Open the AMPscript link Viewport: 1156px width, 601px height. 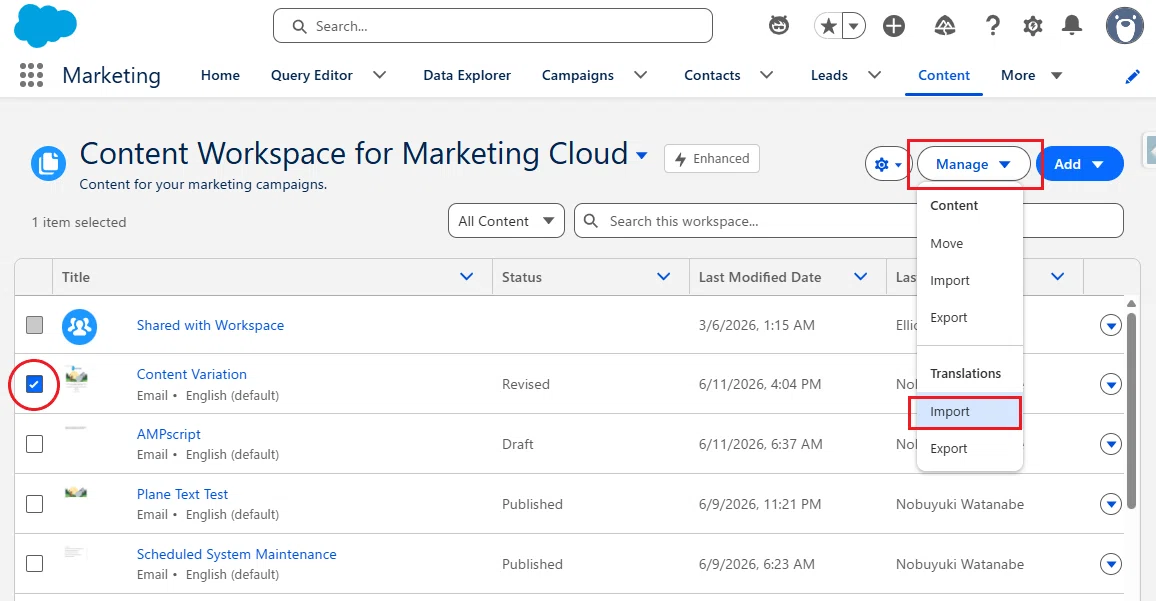point(169,434)
